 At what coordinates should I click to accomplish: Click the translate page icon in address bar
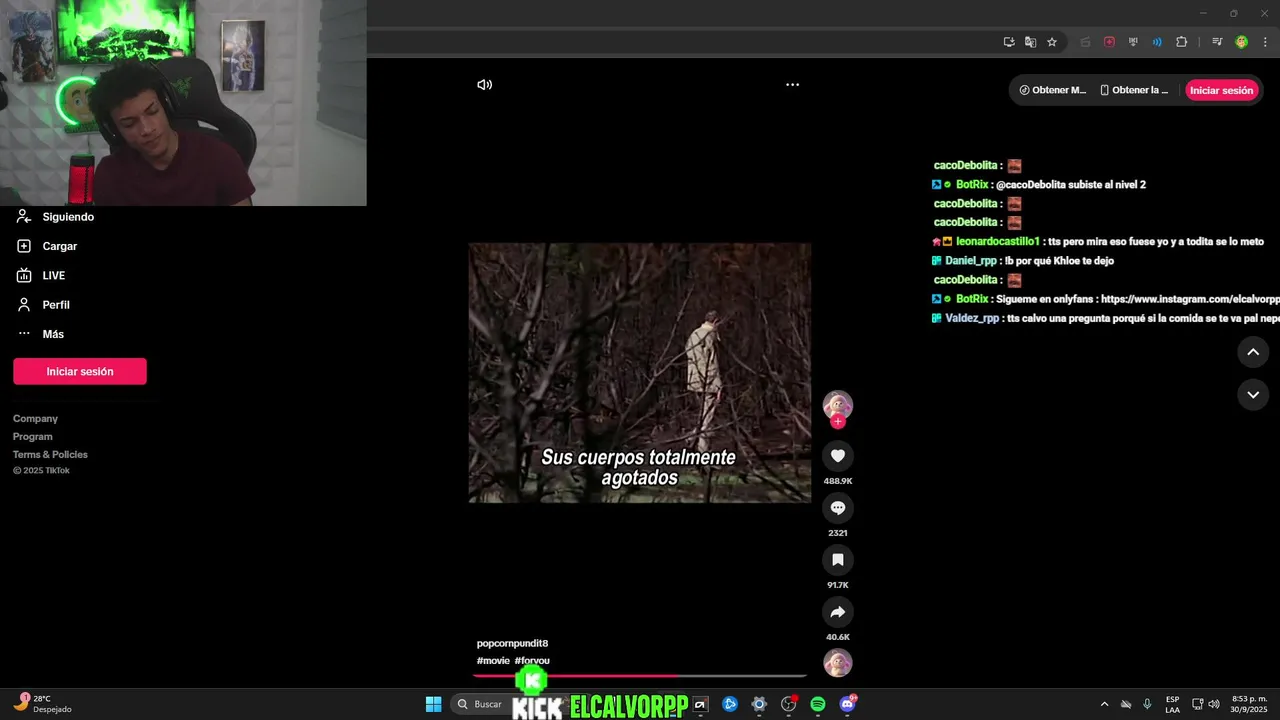tap(1030, 42)
